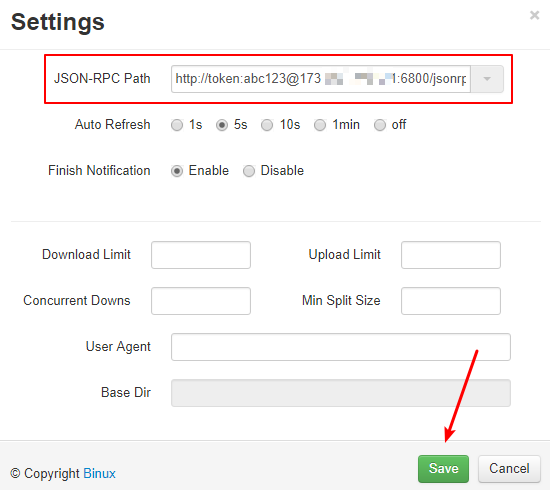Click the Min Split Size input box

pyautogui.click(x=451, y=301)
